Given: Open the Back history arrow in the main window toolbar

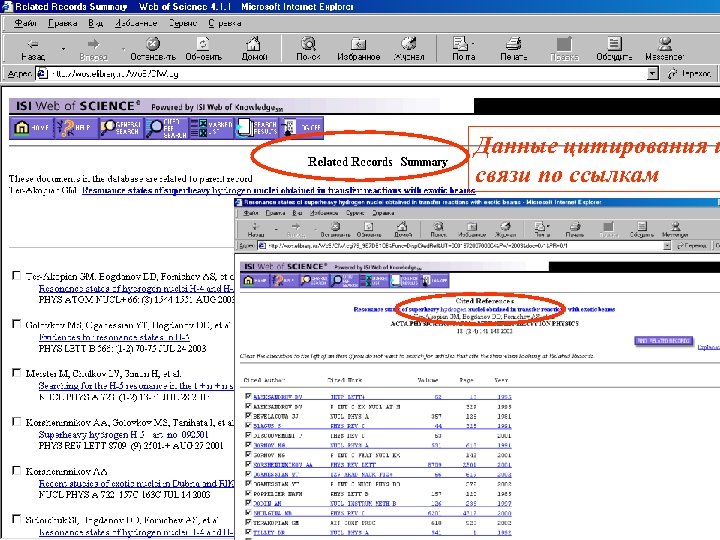Looking at the screenshot, I should point(63,49).
